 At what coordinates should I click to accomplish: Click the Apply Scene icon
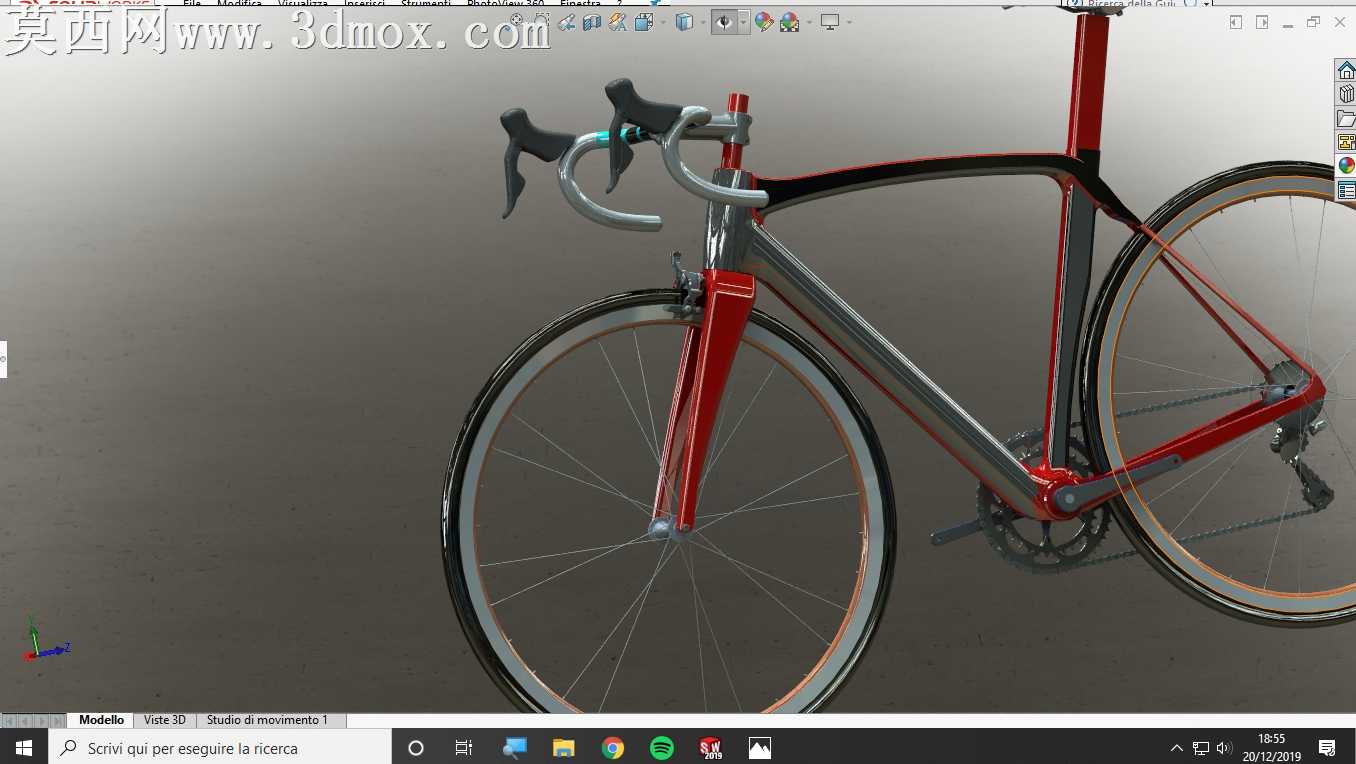point(789,22)
